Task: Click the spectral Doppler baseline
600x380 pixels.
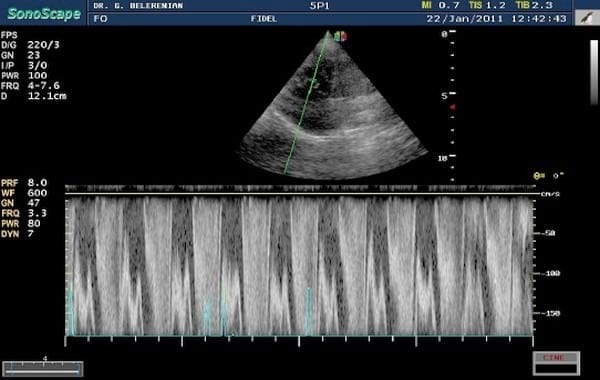Action: (299, 194)
